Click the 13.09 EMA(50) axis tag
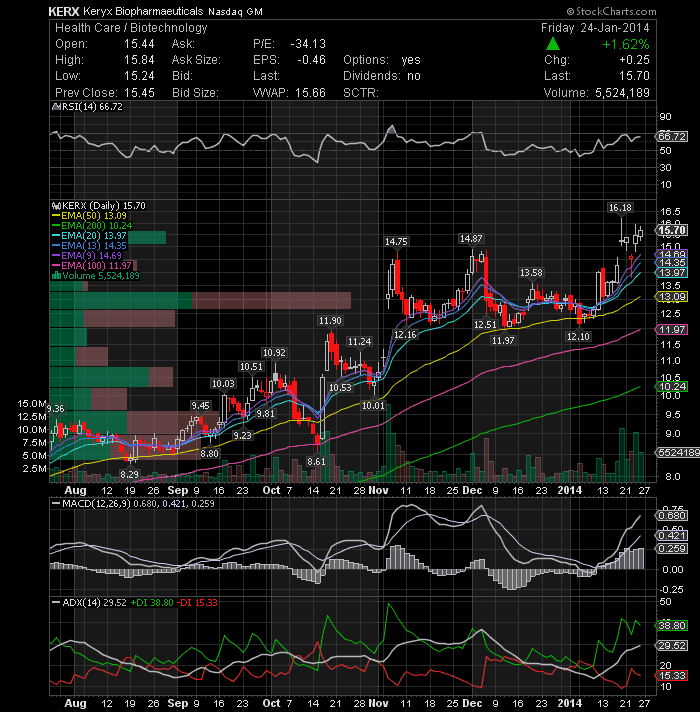Image resolution: width=700 pixels, height=712 pixels. pos(672,297)
